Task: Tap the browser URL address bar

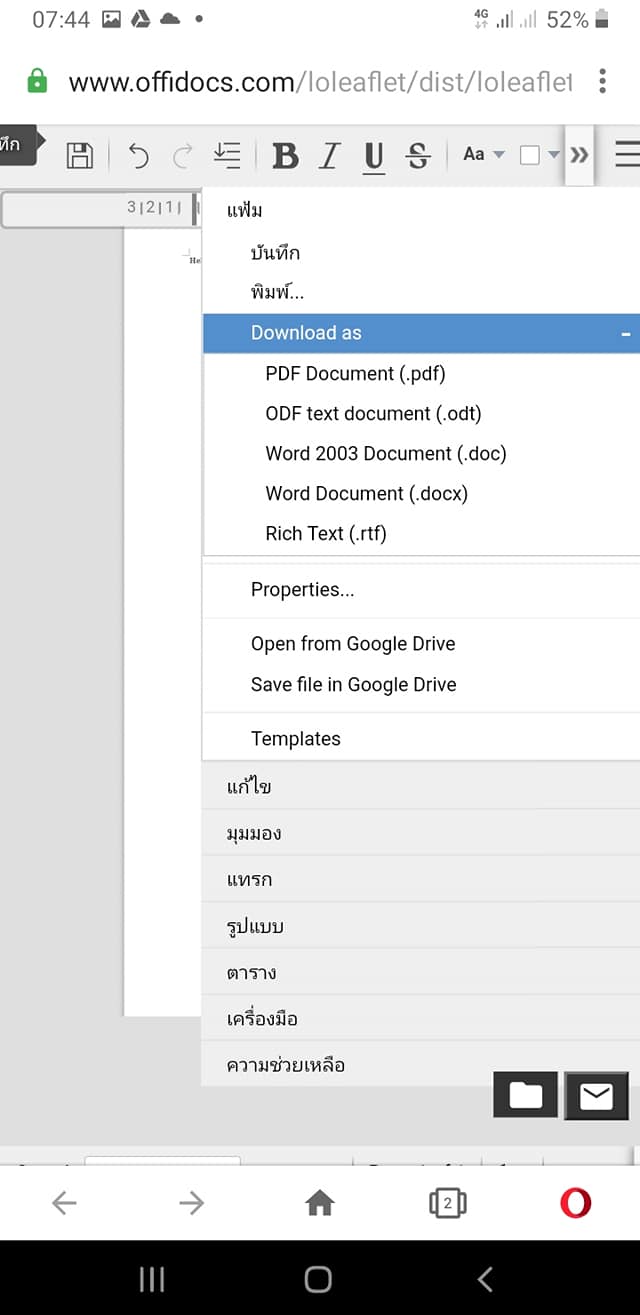Action: coord(320,81)
